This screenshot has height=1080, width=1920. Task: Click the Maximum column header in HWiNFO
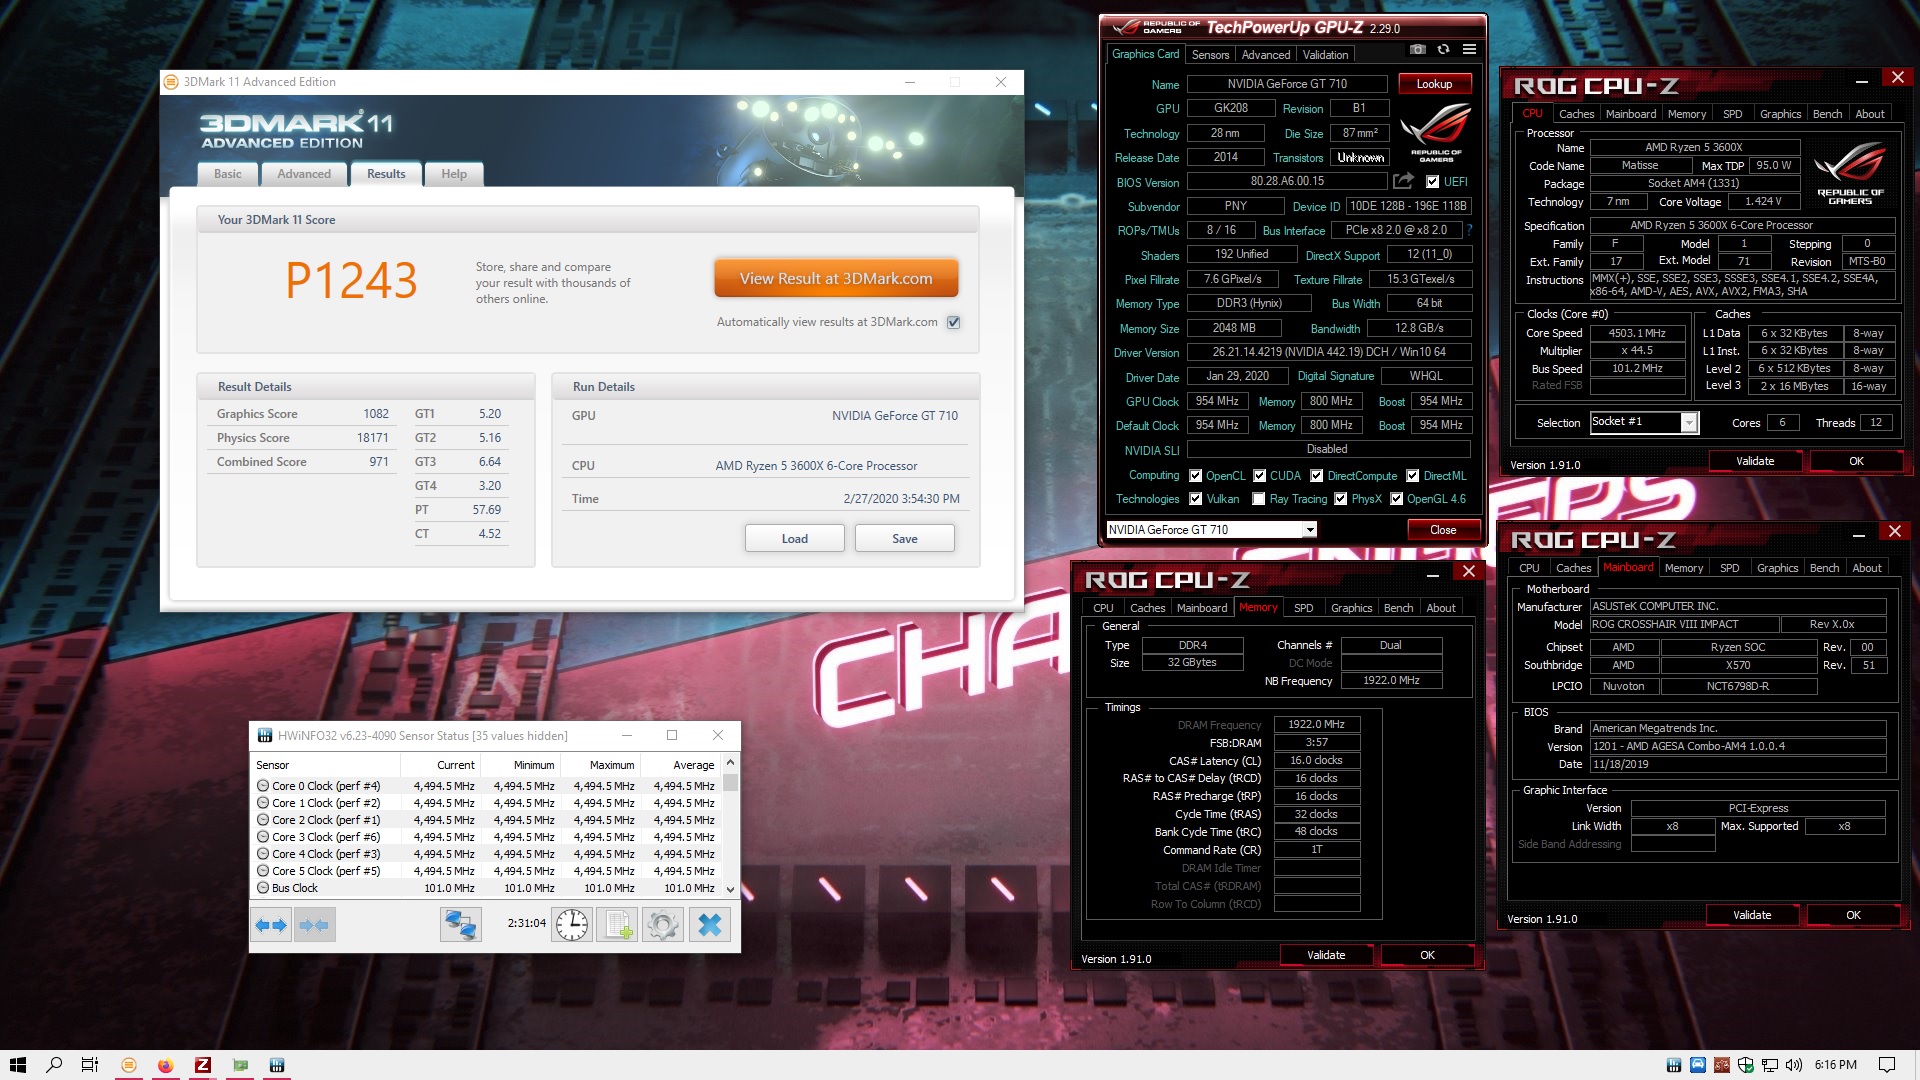[601, 765]
